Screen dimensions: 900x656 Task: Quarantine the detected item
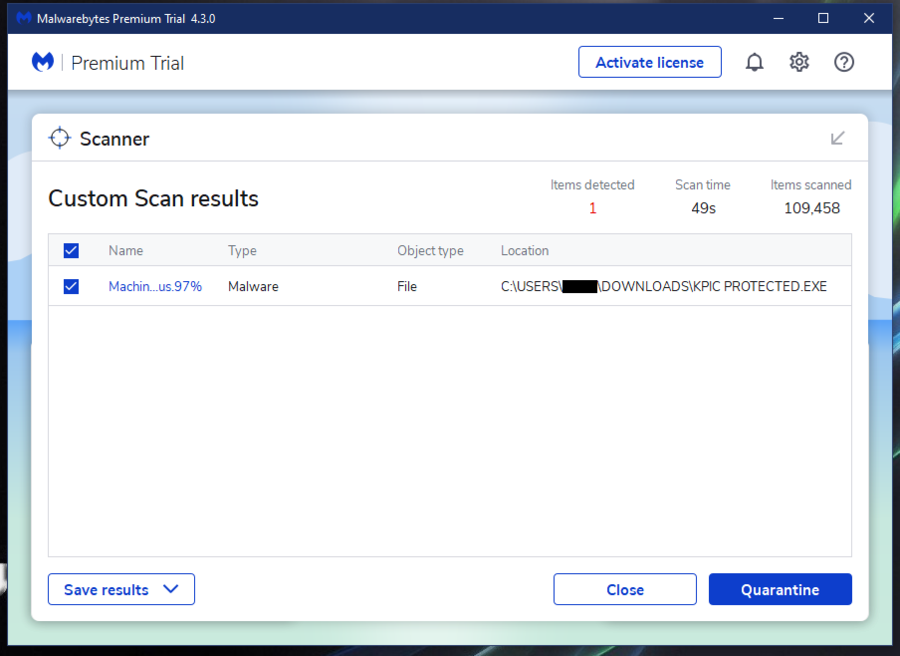click(x=780, y=589)
